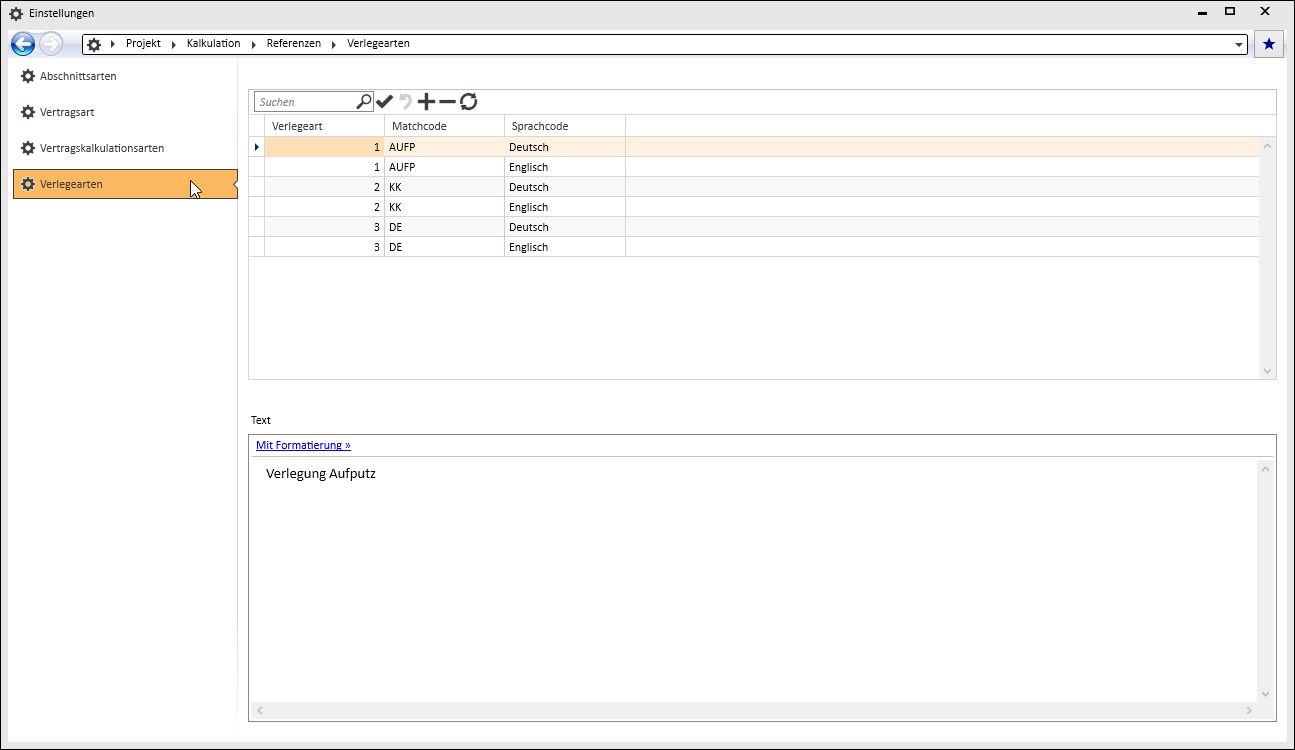Click the Mit Formatierung link
Screen dimensions: 1295x750
(303, 445)
